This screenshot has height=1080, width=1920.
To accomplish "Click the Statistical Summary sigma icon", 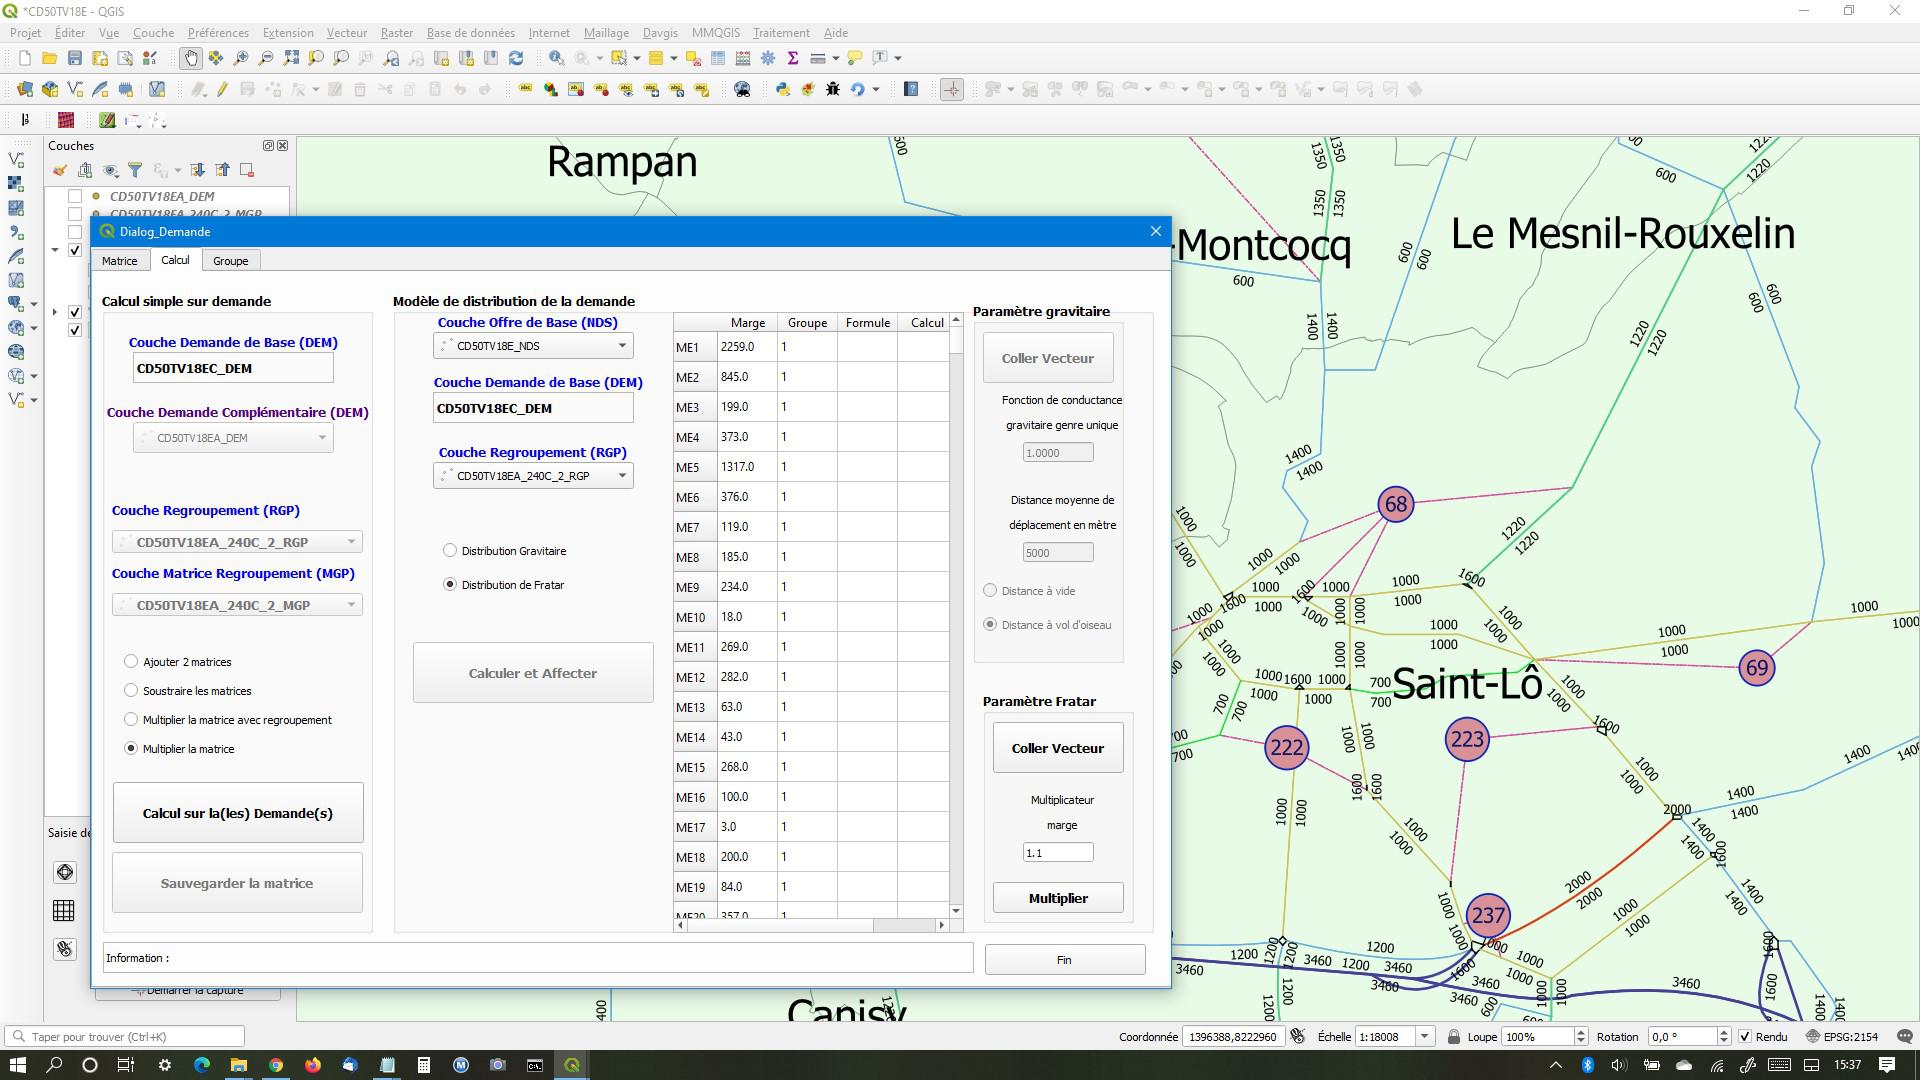I will (793, 58).
